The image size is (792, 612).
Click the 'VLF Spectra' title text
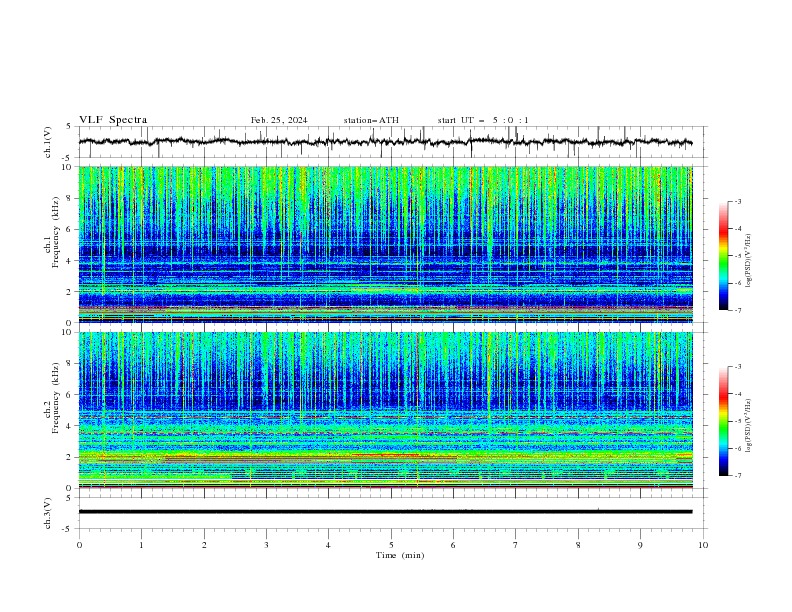point(113,120)
